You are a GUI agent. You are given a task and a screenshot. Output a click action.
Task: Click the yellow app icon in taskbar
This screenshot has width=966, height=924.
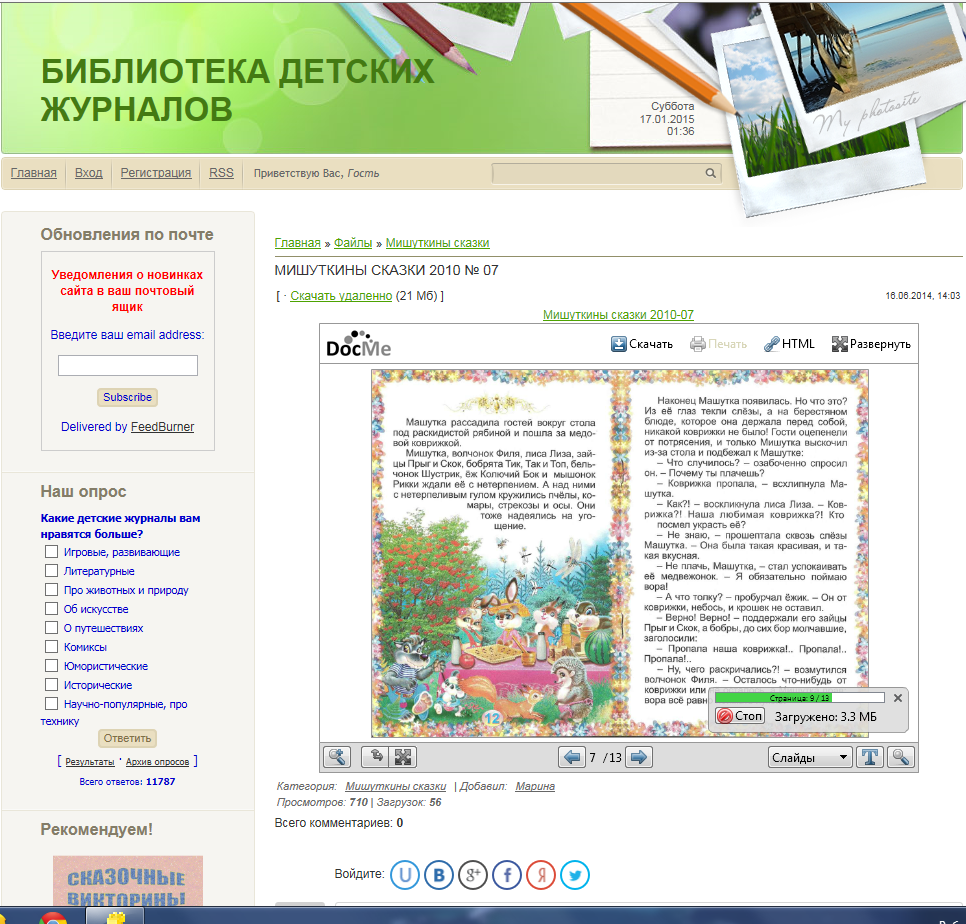point(115,917)
